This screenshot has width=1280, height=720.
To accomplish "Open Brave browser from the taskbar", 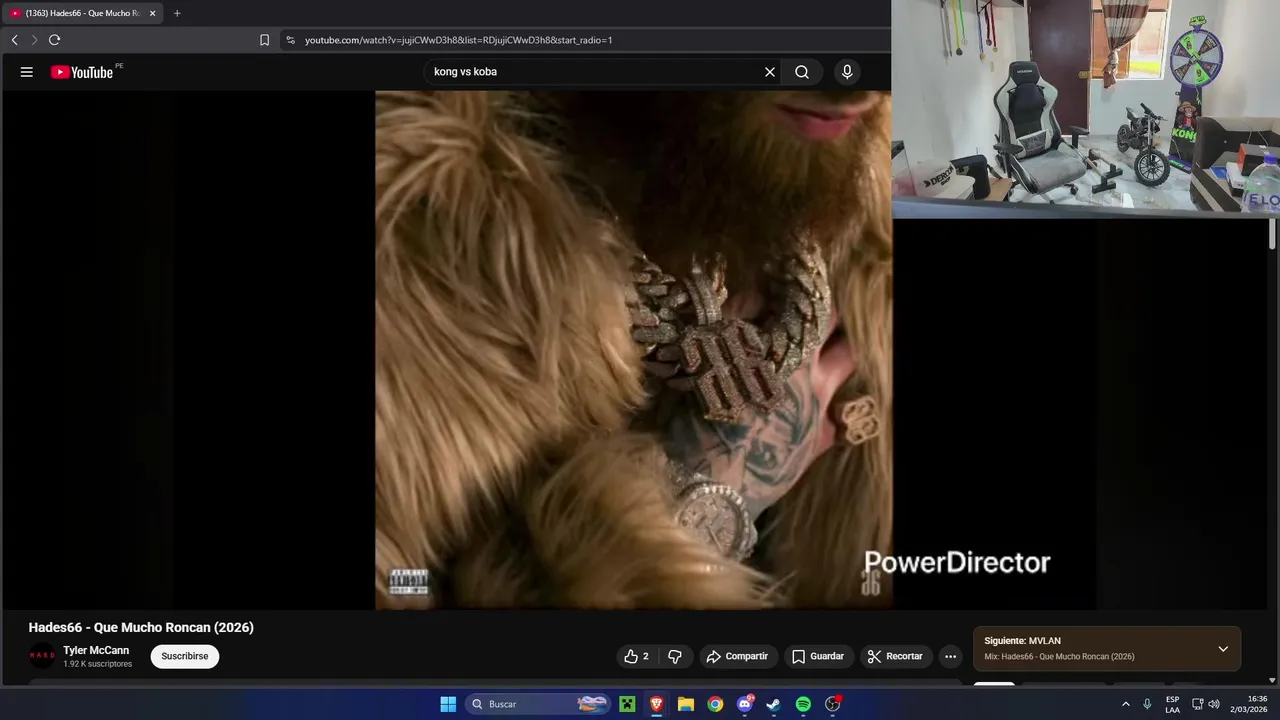I will coord(656,704).
